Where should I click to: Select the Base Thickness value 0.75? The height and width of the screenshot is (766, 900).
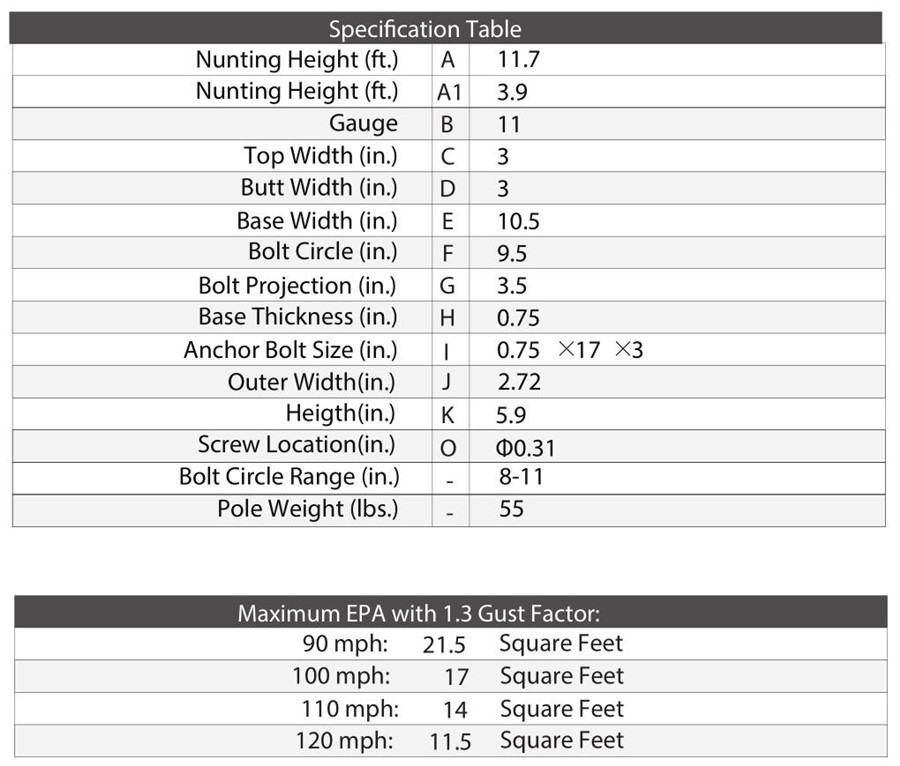click(518, 318)
